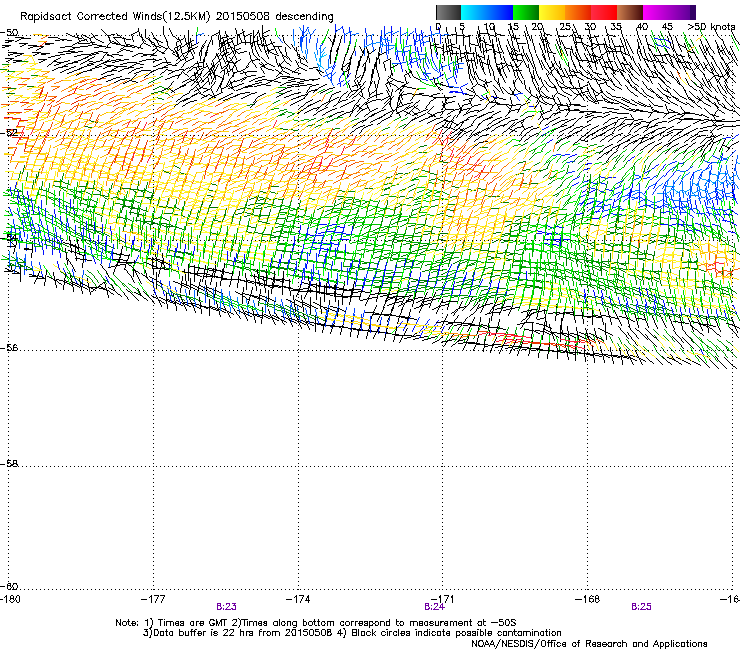Click the yellow 20-25 knots legend swatch

coord(552,12)
